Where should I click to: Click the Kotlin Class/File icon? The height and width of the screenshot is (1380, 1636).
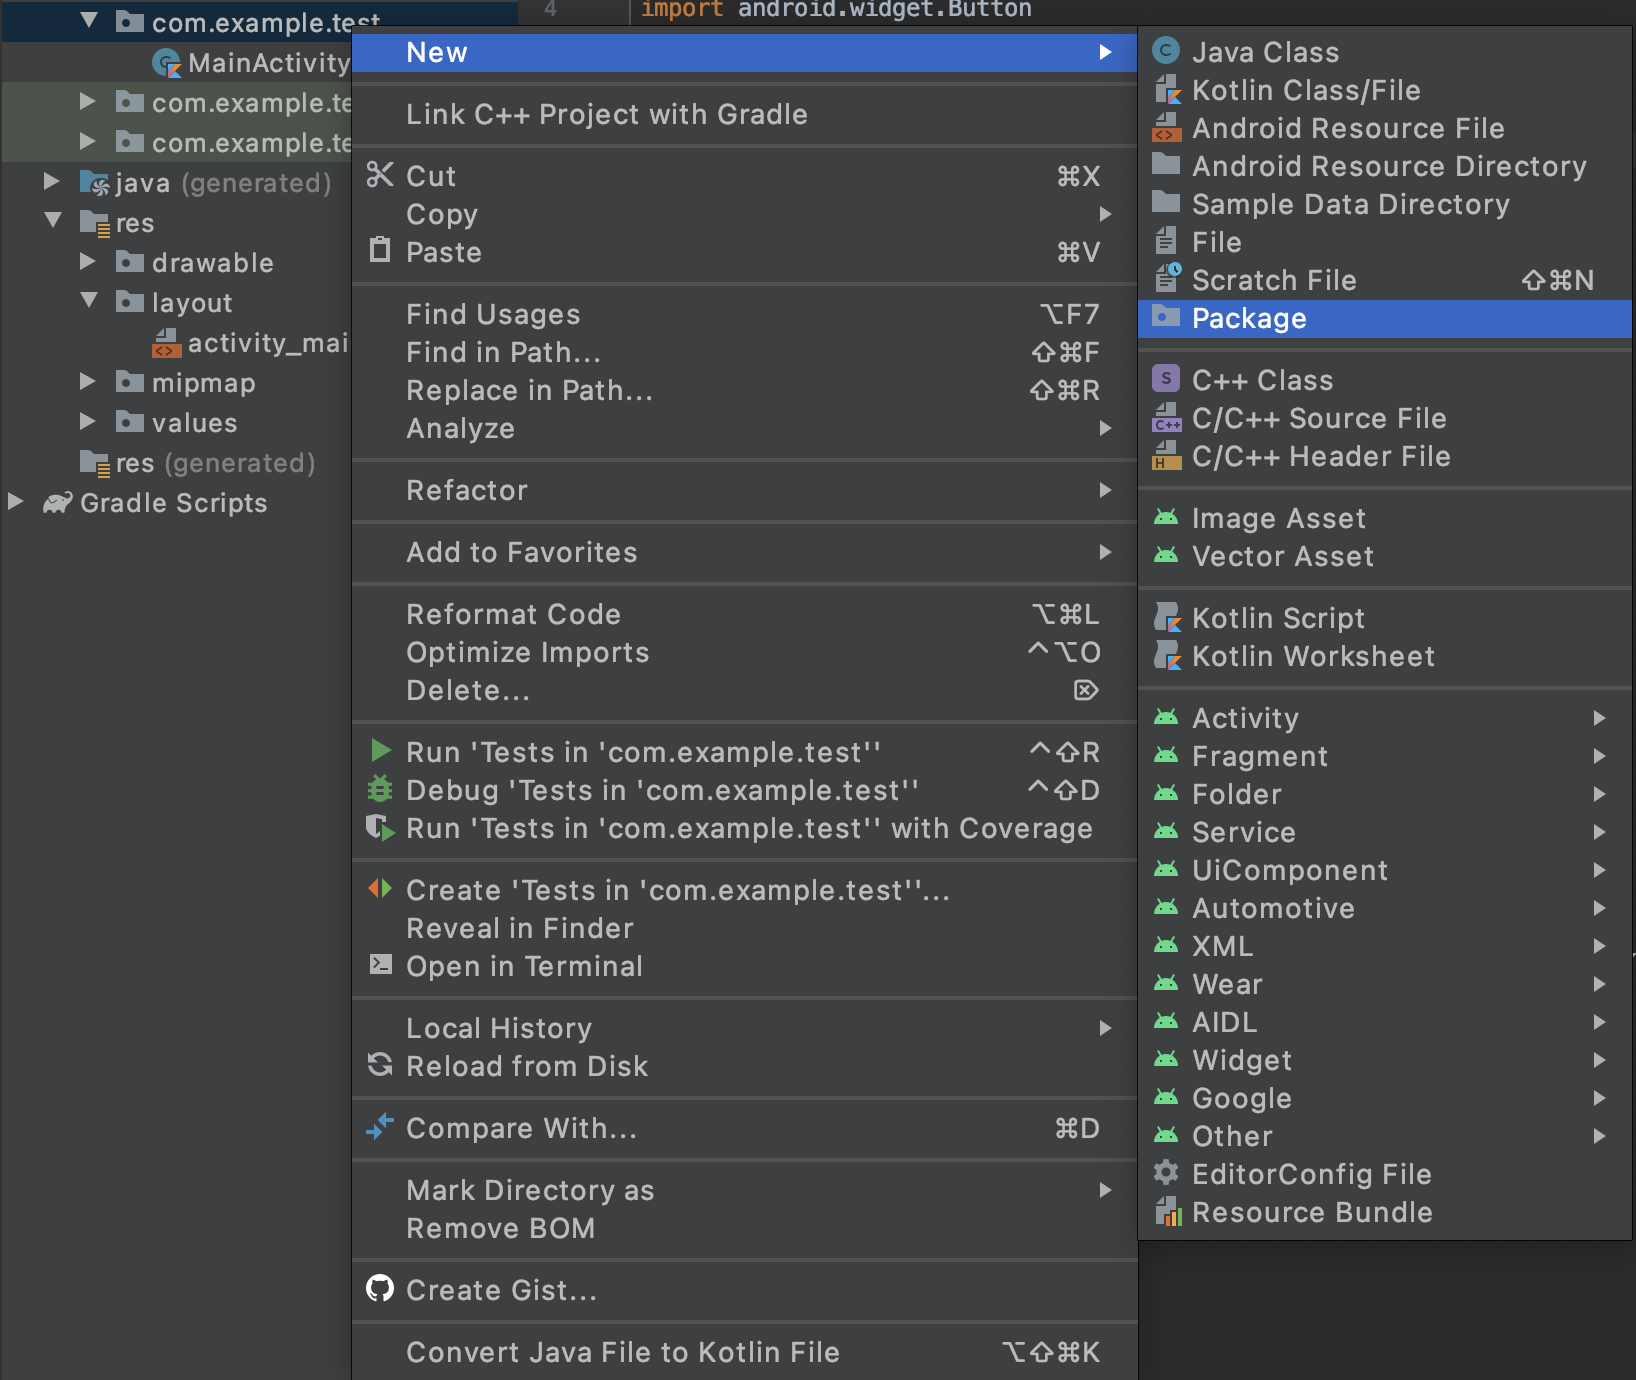[x=1166, y=89]
